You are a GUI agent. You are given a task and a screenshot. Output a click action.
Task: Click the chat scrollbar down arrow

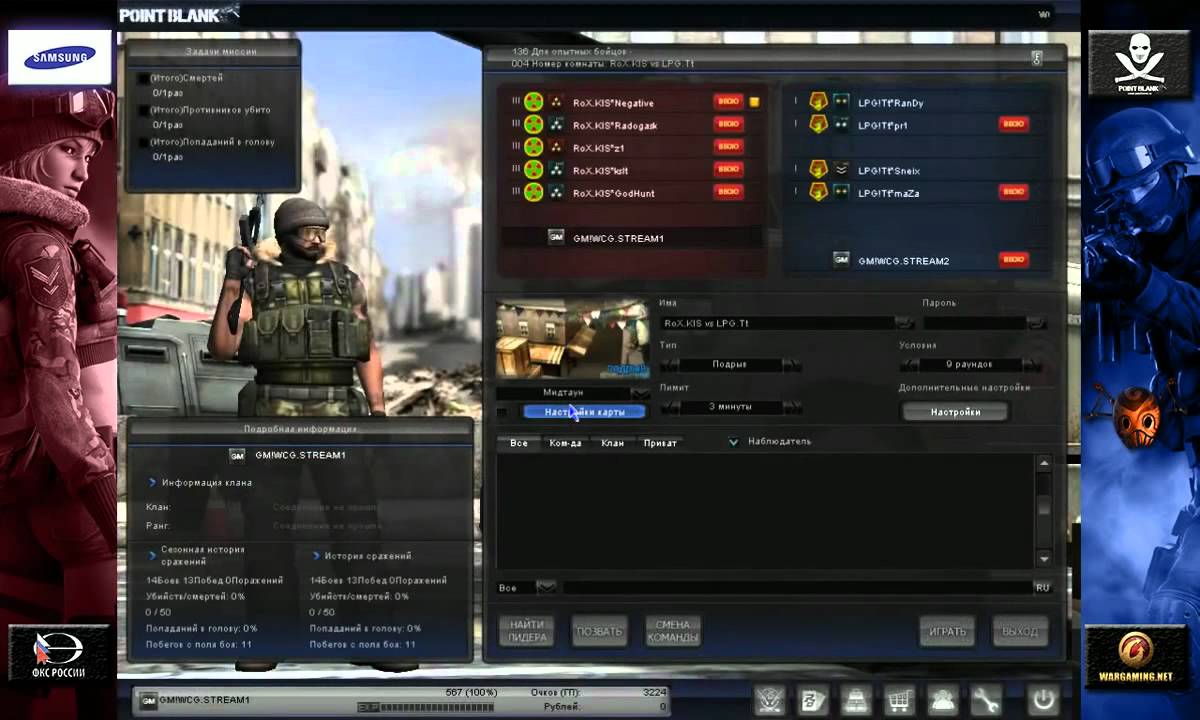point(1044,558)
